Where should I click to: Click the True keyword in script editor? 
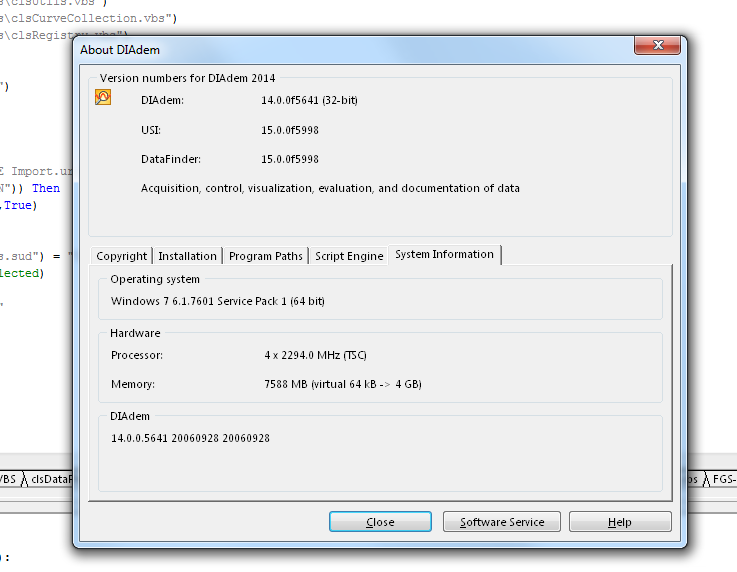pos(18,205)
